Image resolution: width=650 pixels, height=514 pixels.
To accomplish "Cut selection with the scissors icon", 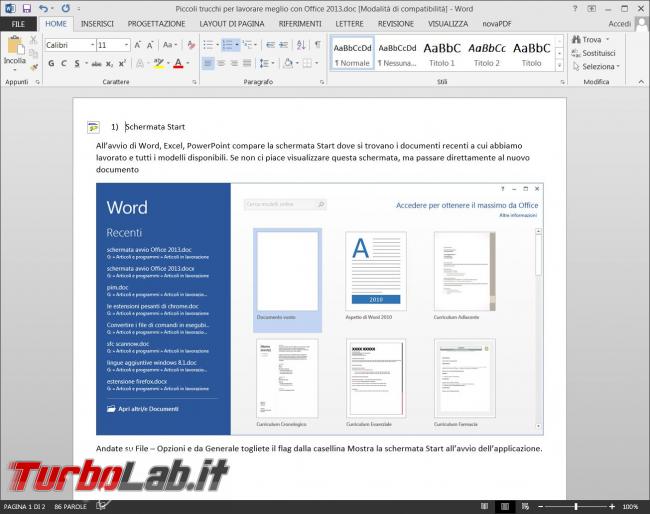I will pyautogui.click(x=34, y=40).
